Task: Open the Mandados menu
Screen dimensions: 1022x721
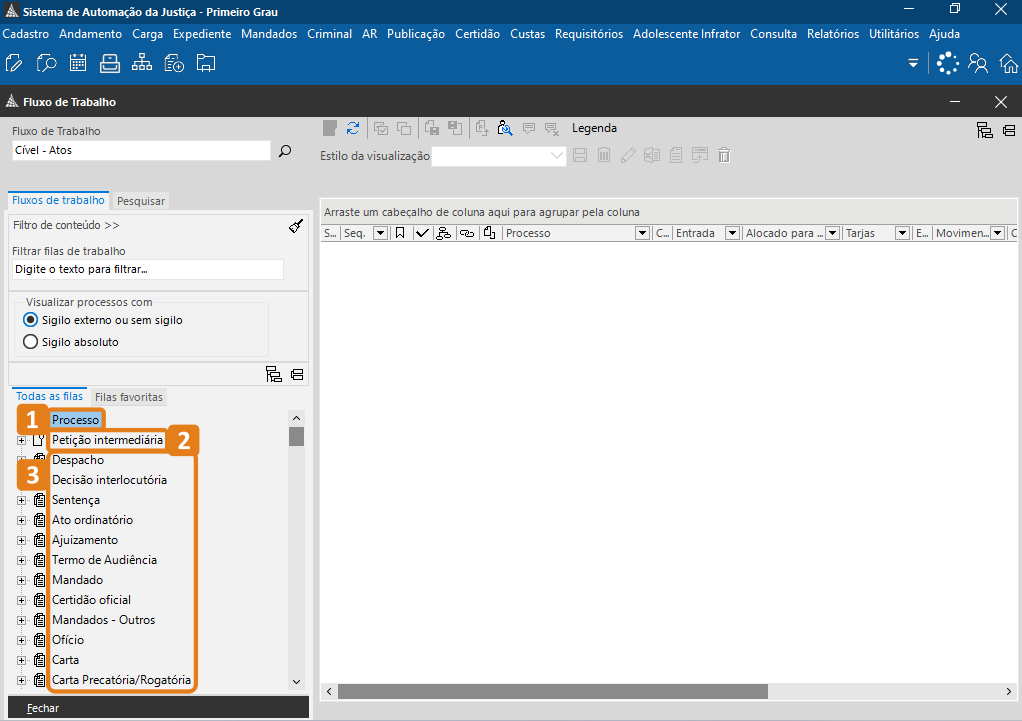Action: [x=269, y=33]
